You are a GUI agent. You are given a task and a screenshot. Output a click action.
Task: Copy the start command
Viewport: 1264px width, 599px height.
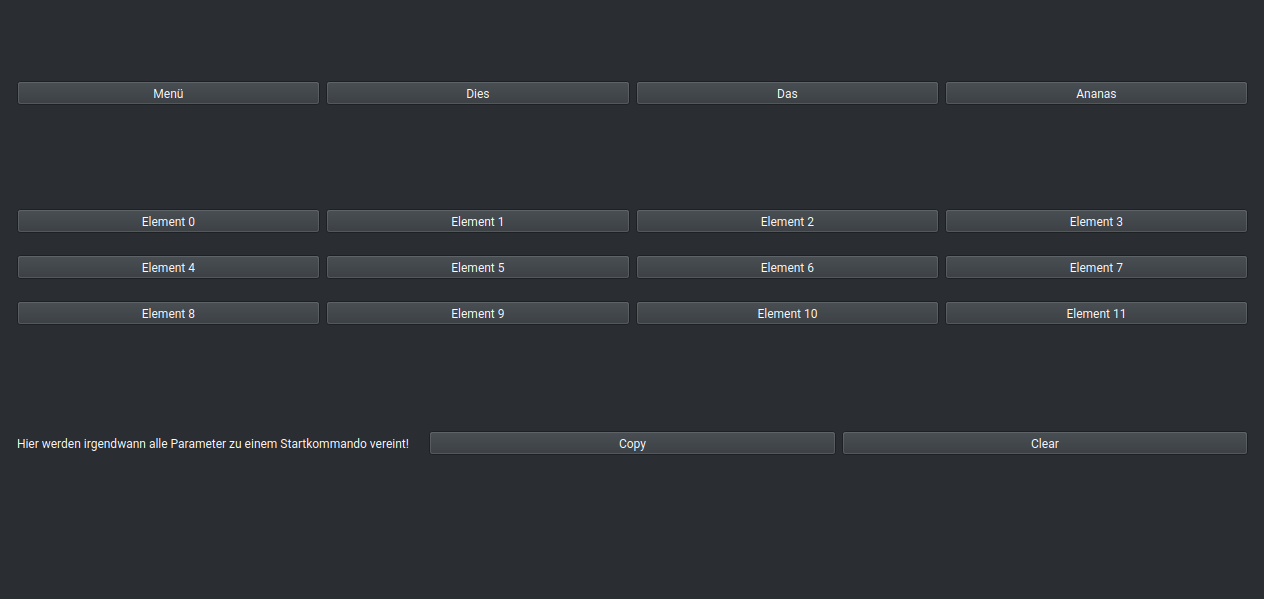632,443
